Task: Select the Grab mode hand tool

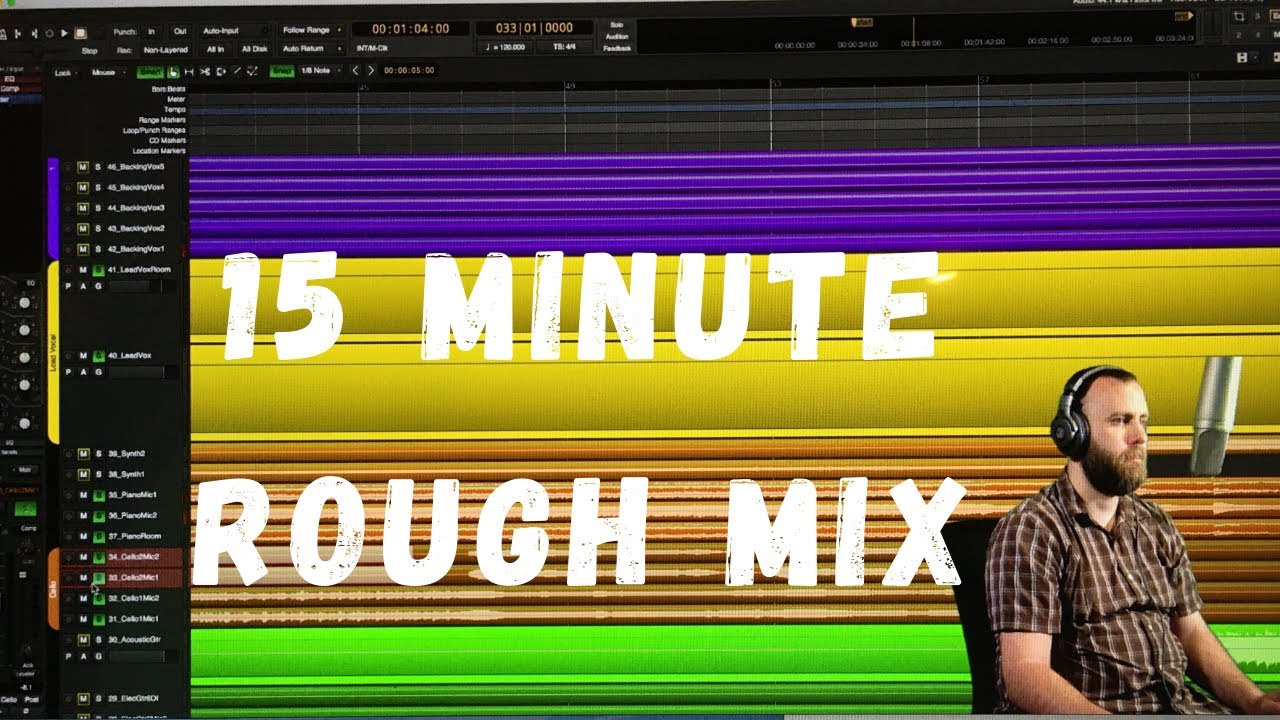Action: 173,72
